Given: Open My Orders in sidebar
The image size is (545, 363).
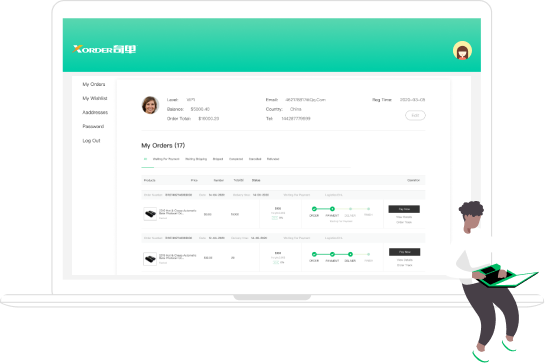Looking at the screenshot, I should point(93,84).
